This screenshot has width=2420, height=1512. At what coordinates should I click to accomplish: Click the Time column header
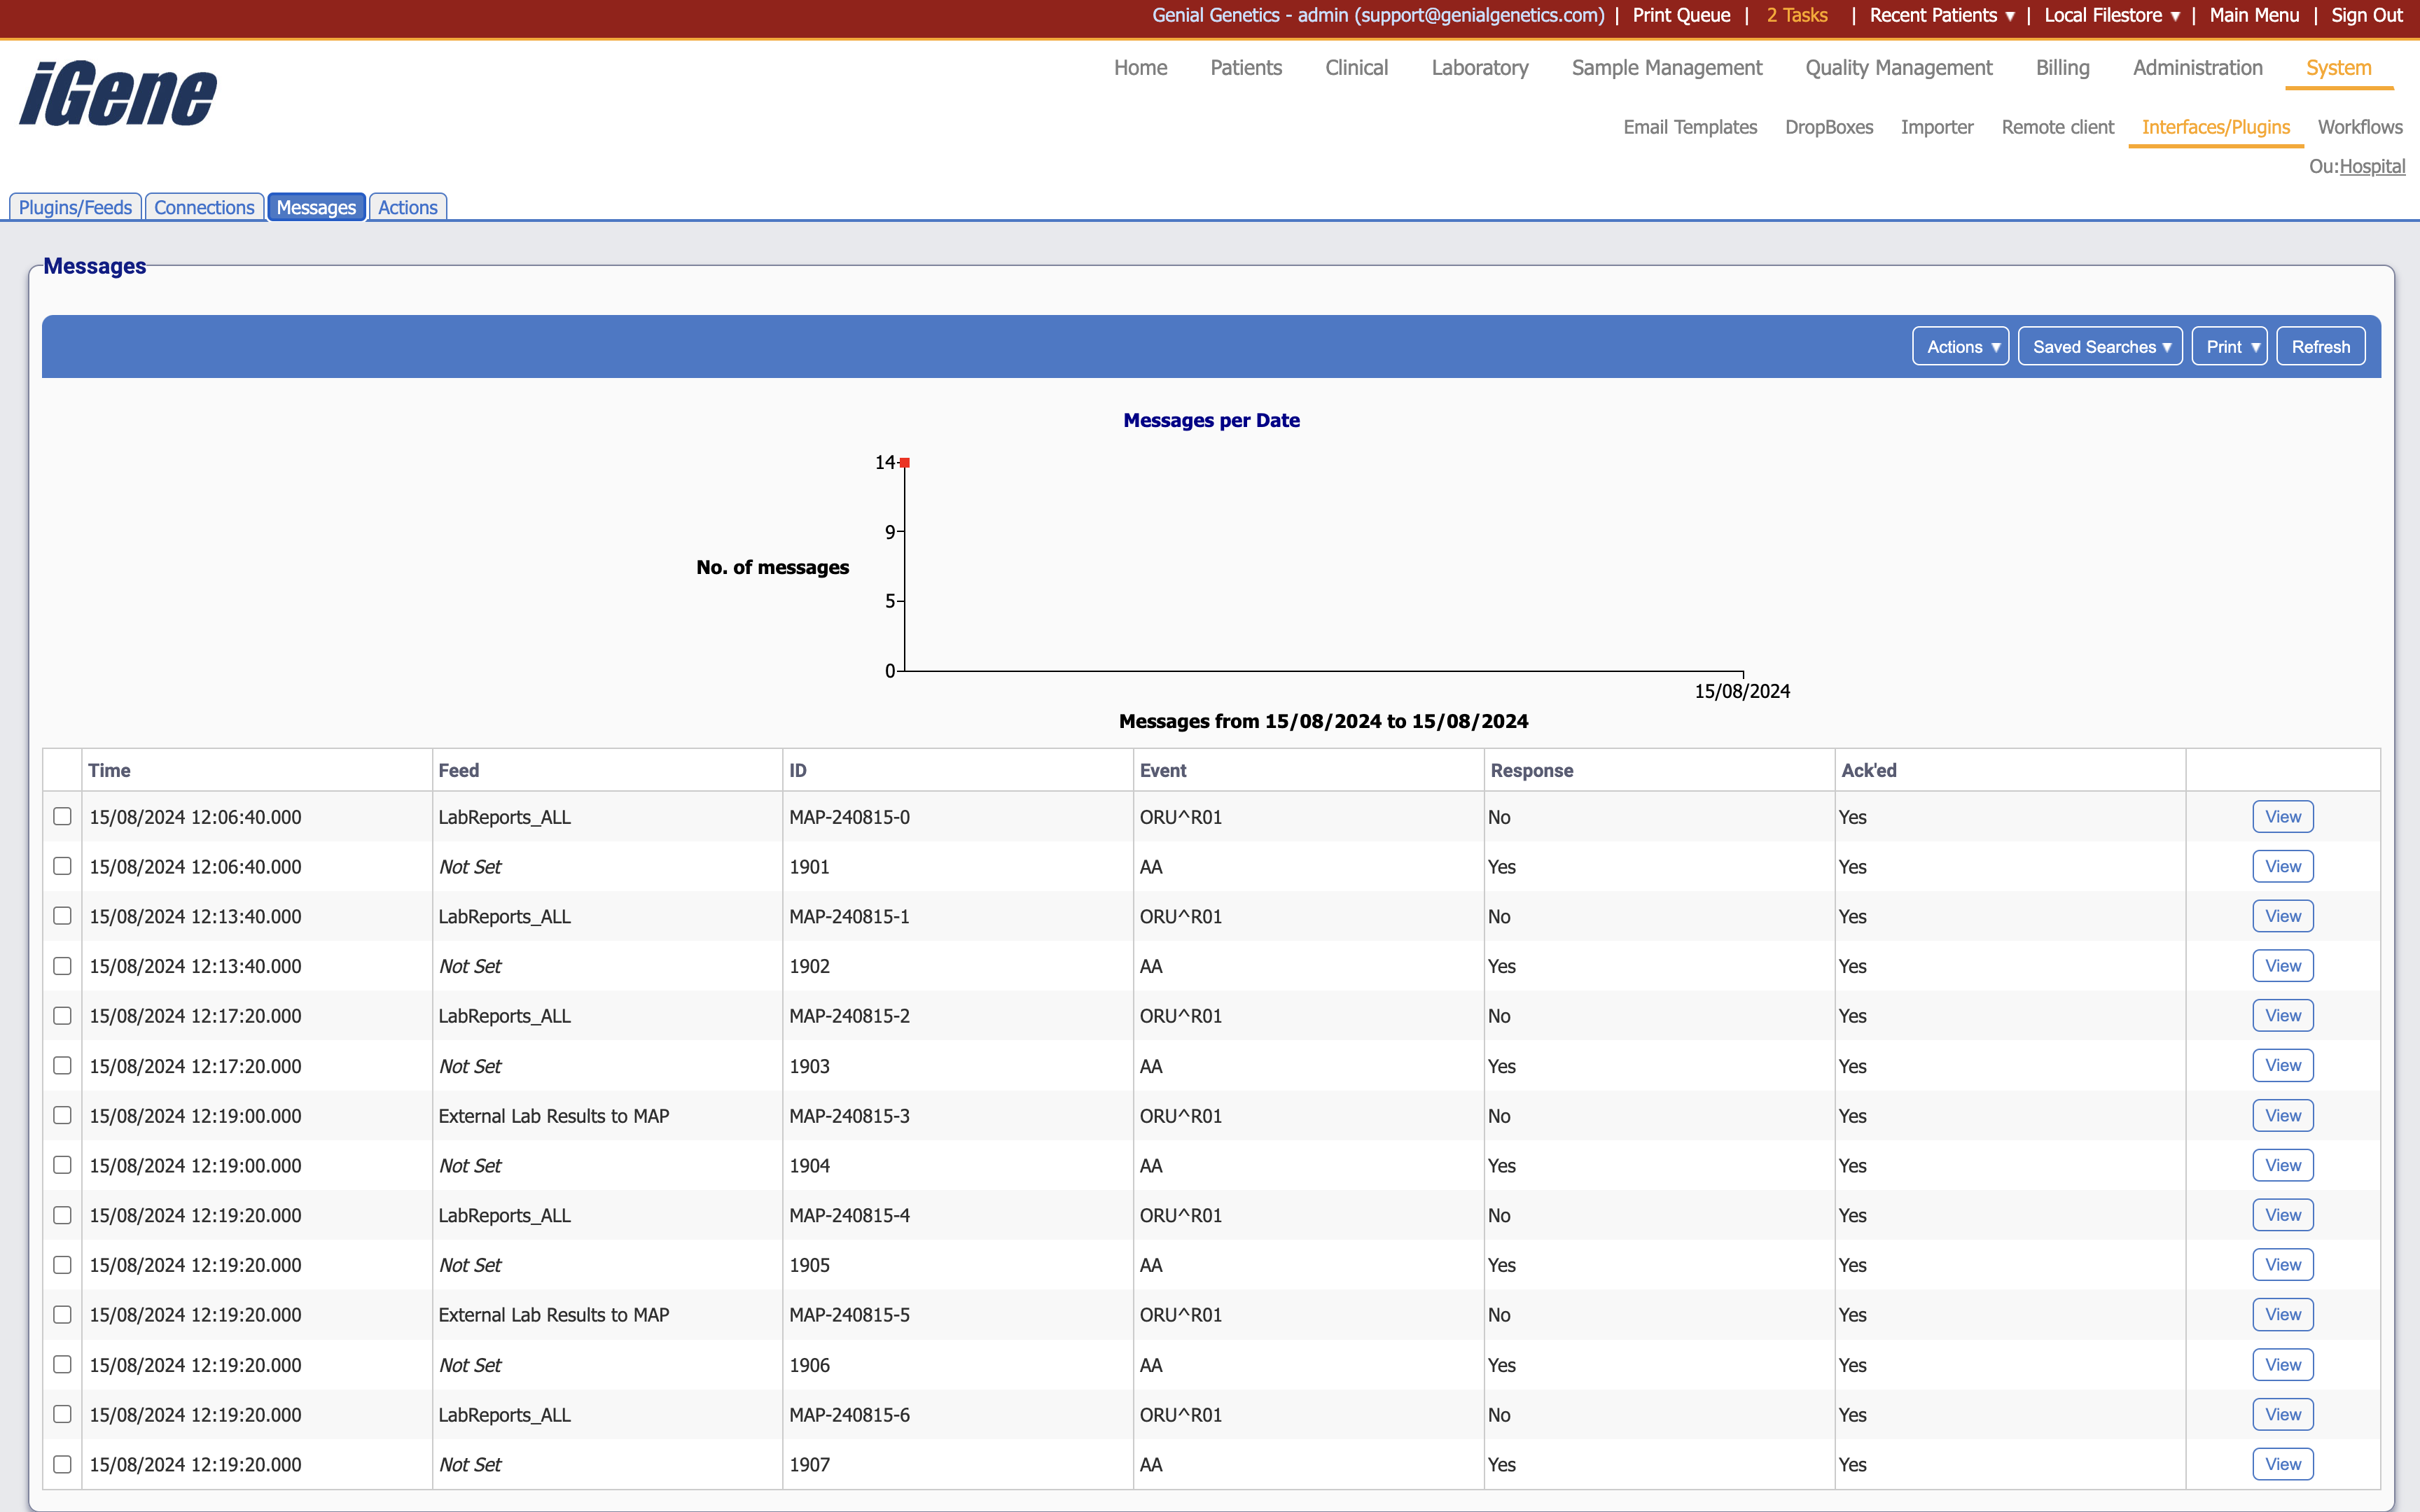pos(109,770)
